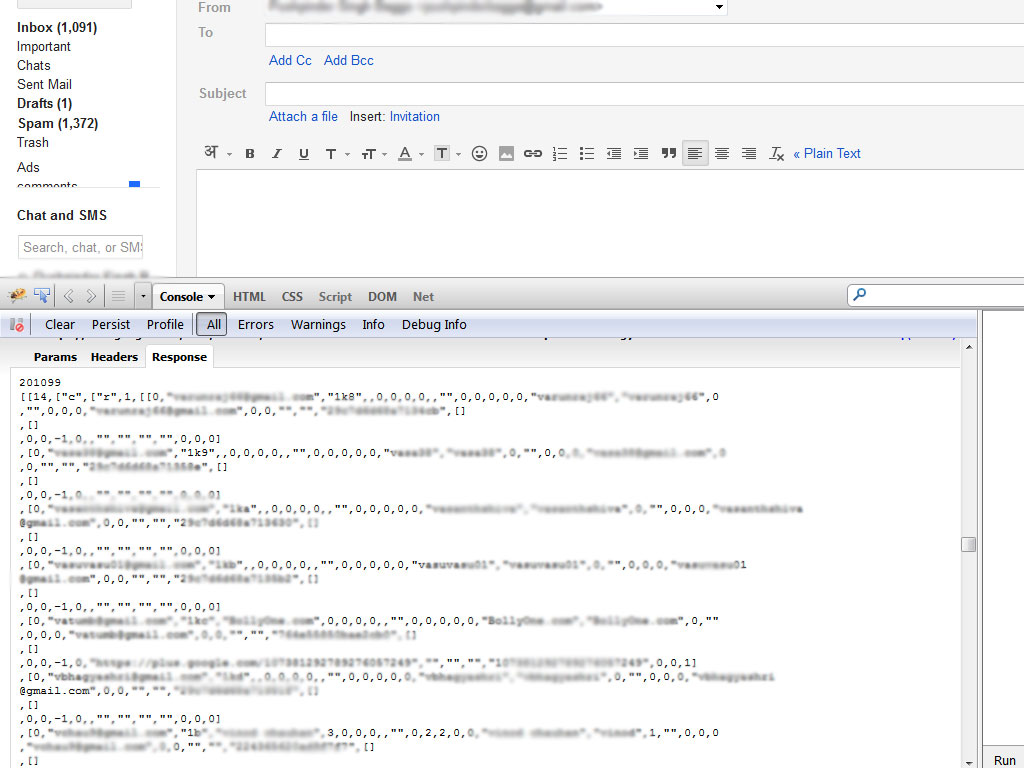Open small dropdown arrow before Console tab
Screen dimensions: 1024x768
[x=143, y=296]
